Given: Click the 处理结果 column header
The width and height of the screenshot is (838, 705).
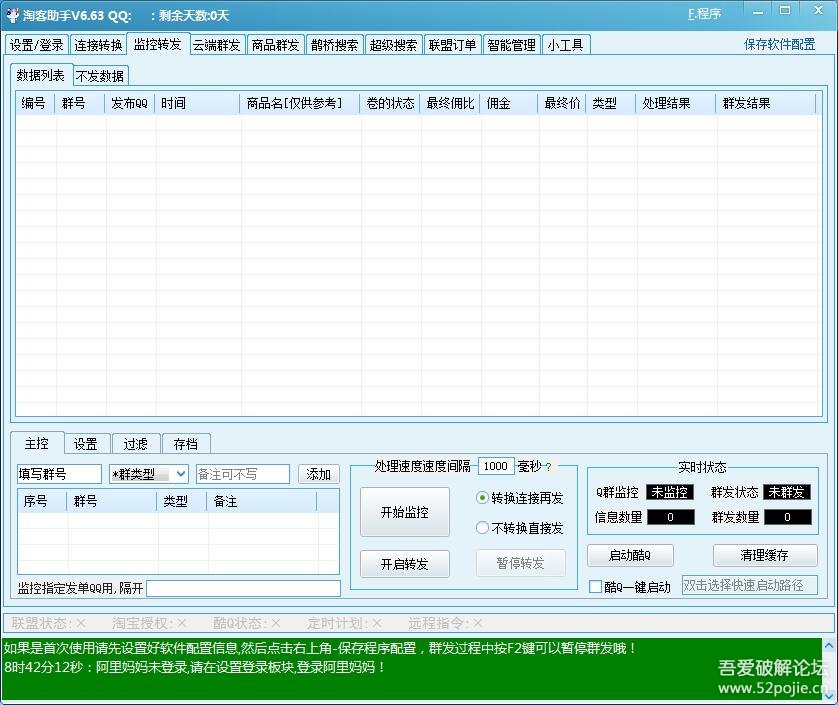Looking at the screenshot, I should pos(675,103).
